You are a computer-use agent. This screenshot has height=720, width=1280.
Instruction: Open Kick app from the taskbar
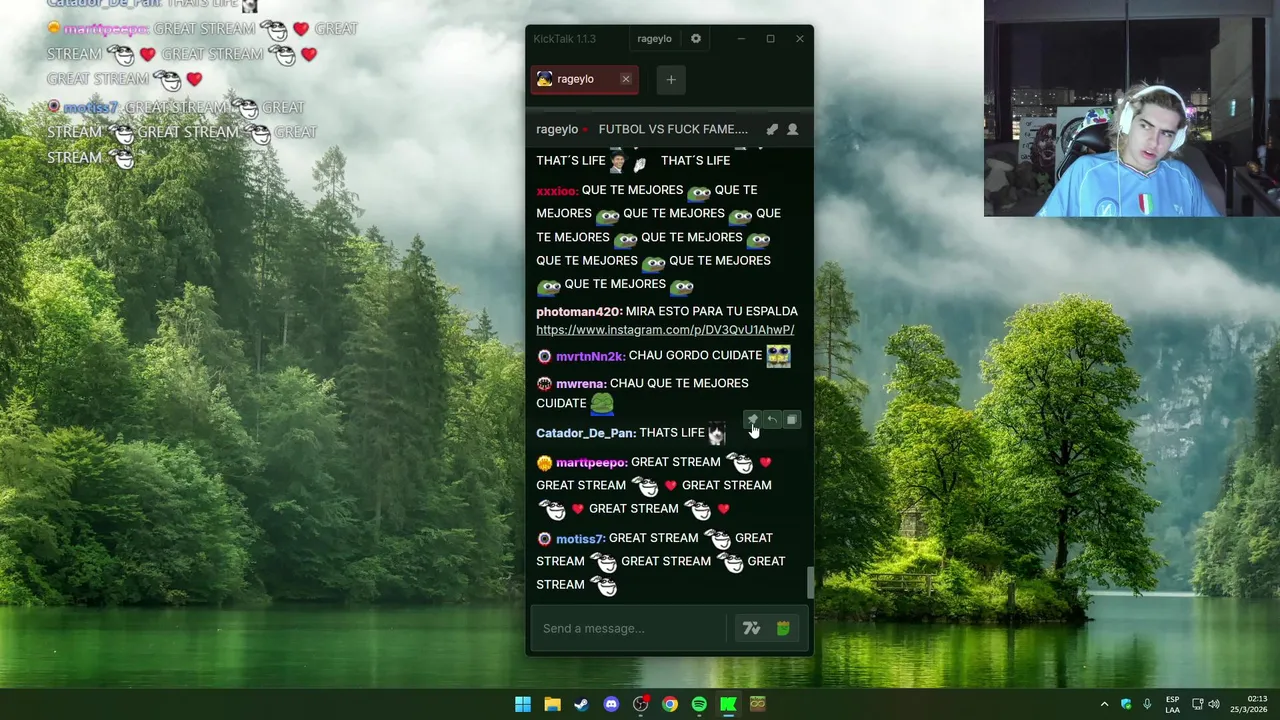[x=728, y=704]
